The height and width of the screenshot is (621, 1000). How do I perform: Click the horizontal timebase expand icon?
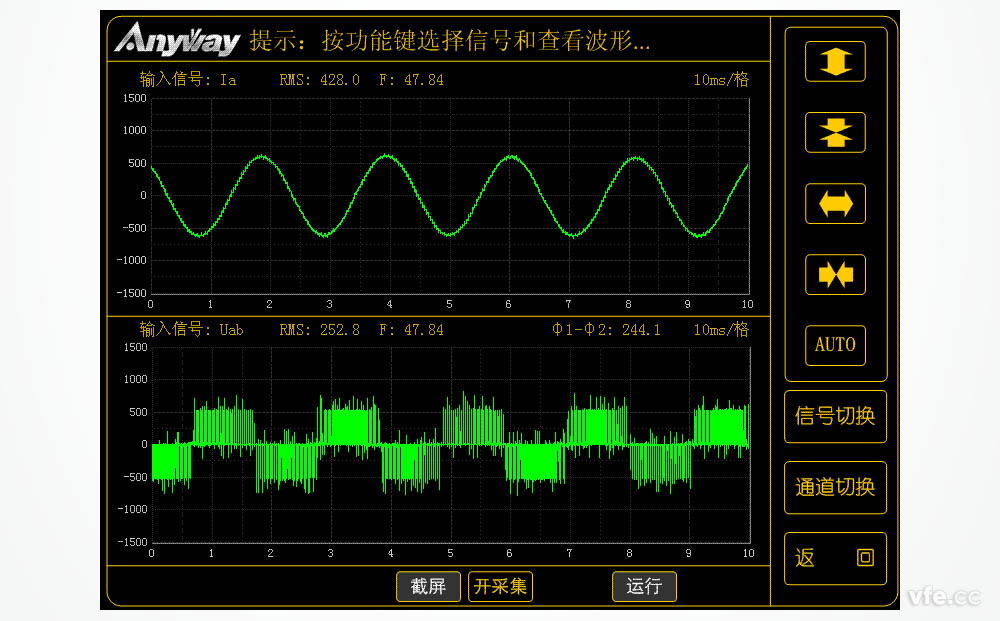pos(835,203)
